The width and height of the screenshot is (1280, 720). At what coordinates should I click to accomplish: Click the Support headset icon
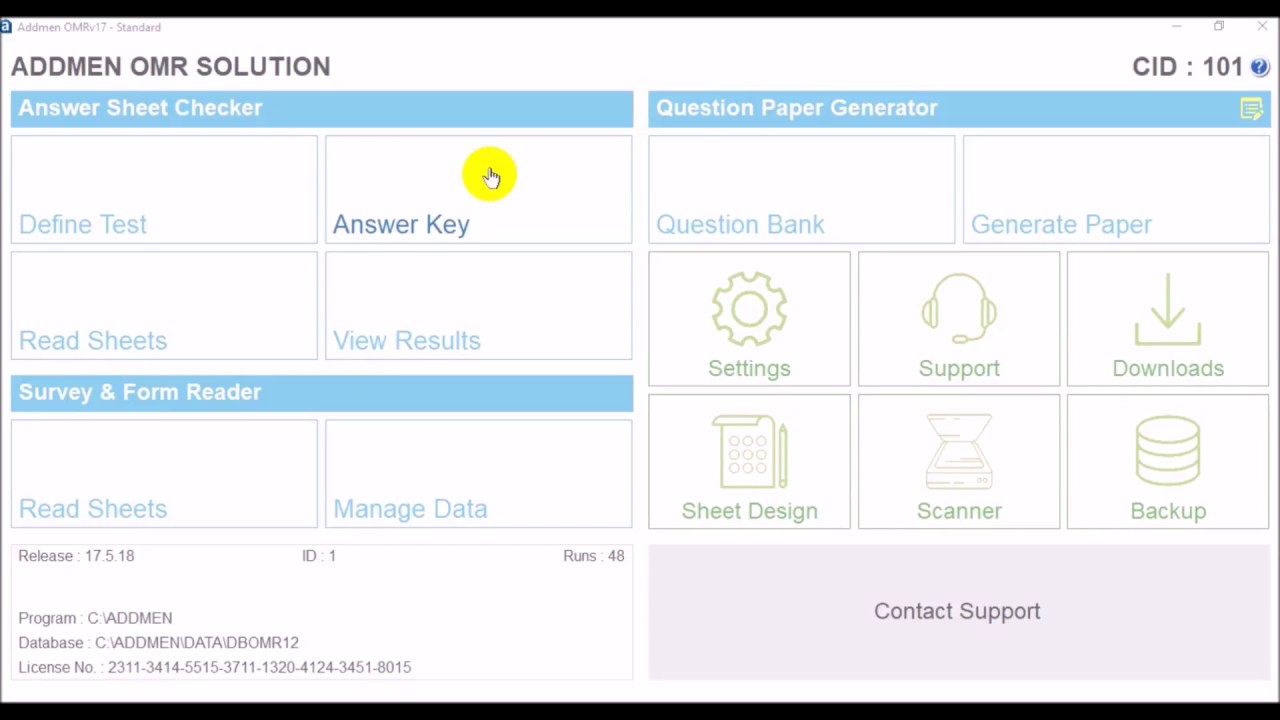959,310
